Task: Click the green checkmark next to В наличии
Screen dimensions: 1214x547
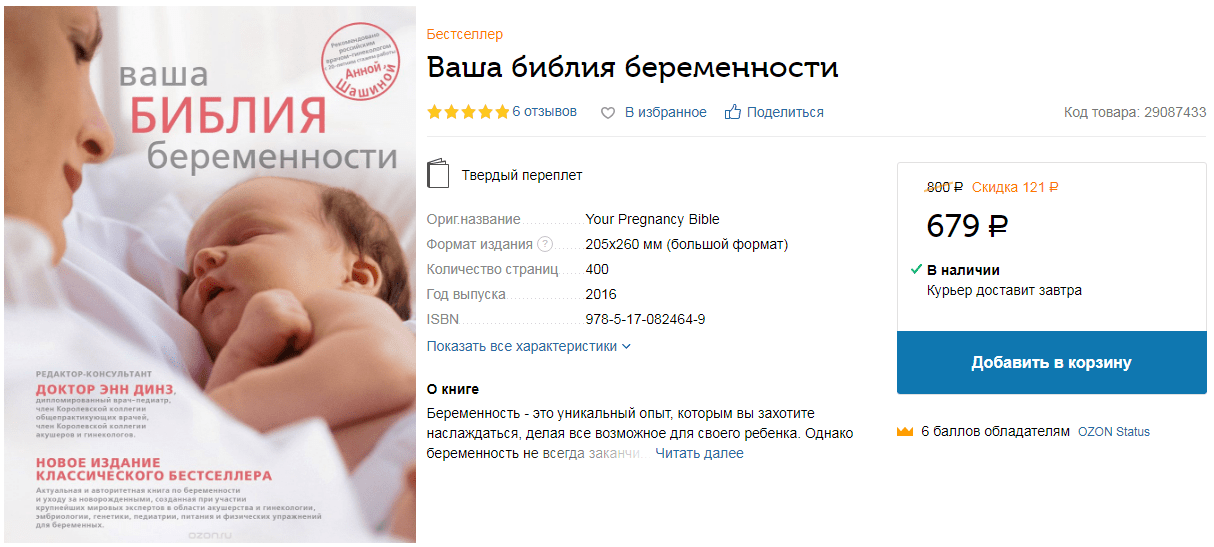Action: click(x=916, y=270)
